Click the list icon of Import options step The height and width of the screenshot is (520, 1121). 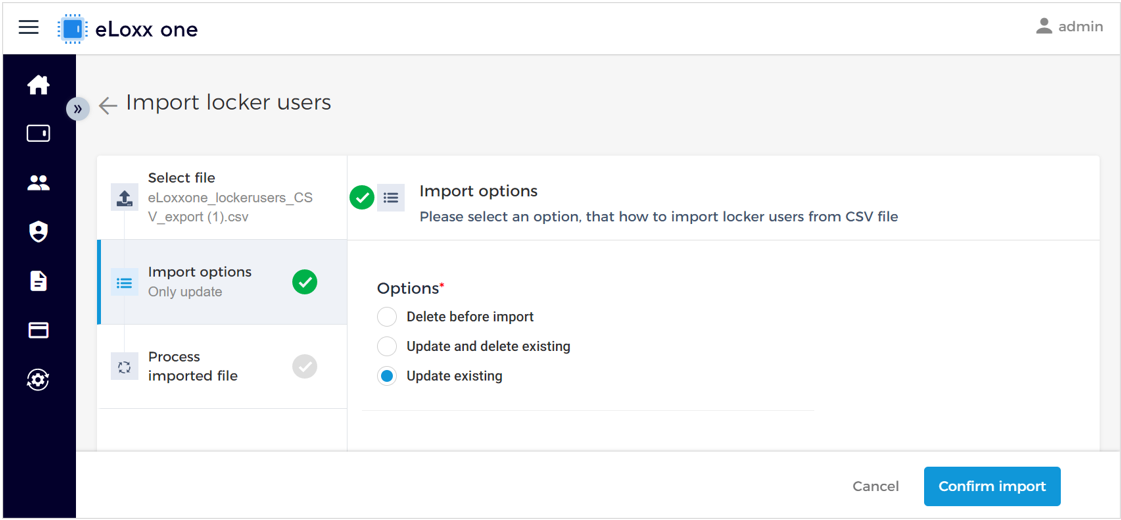point(124,282)
